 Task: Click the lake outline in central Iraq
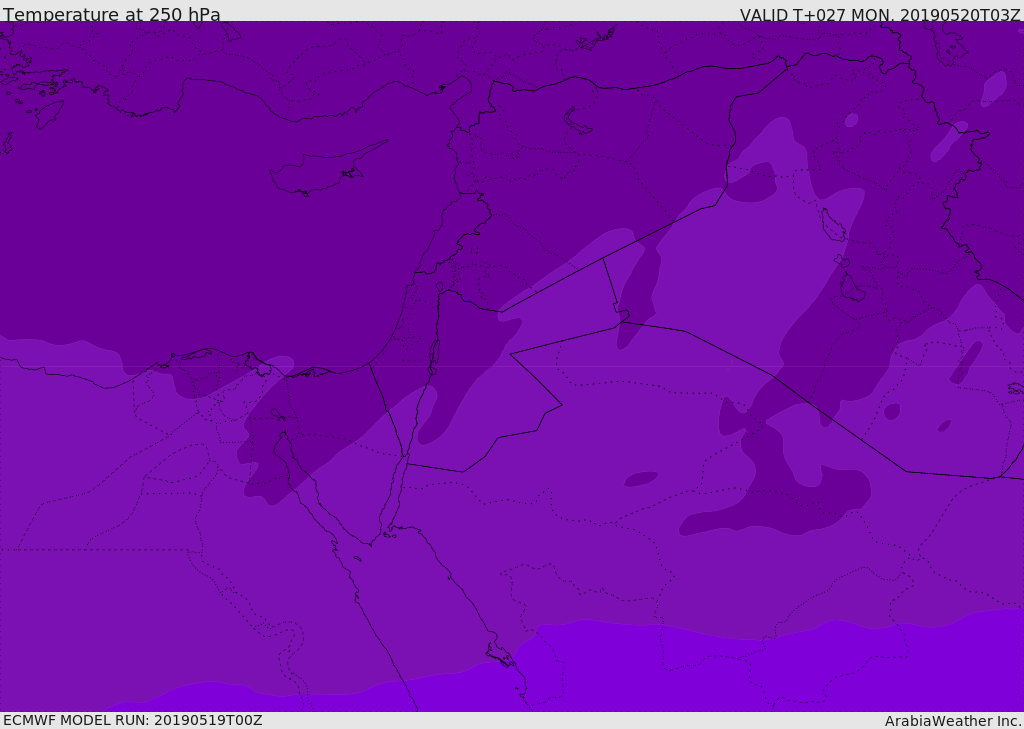click(x=832, y=226)
